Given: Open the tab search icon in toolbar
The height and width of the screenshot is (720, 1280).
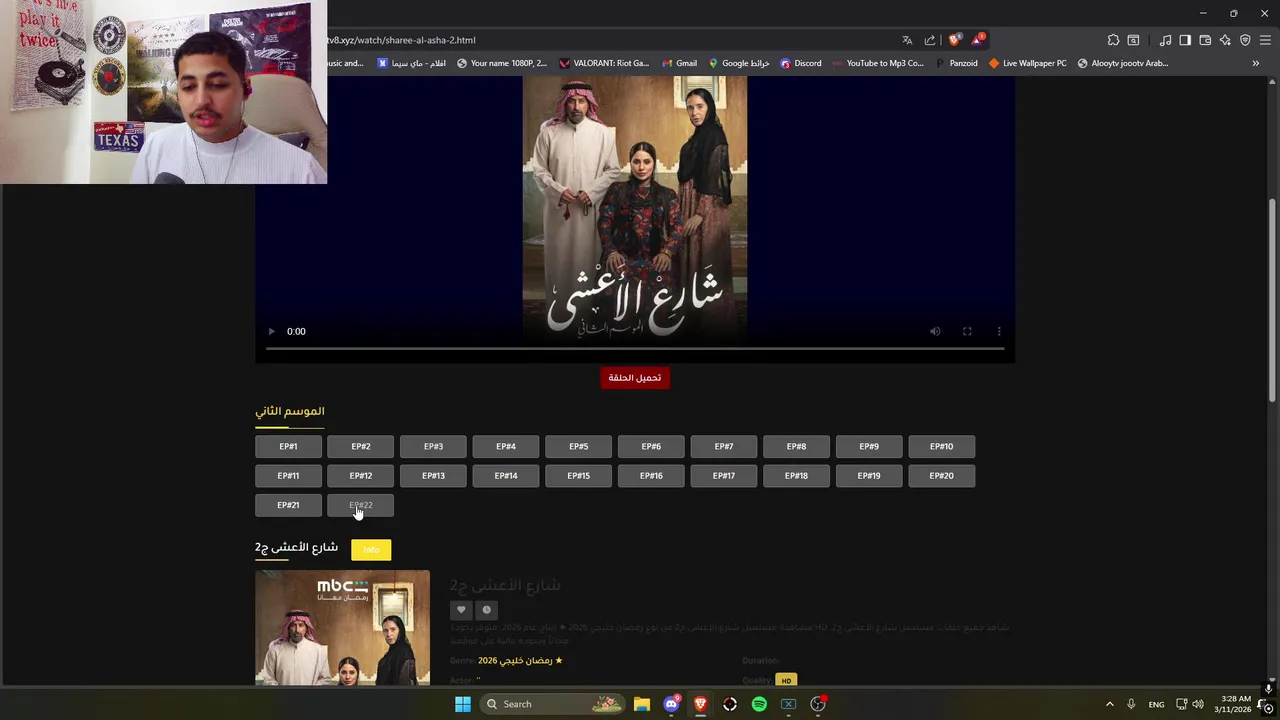Looking at the screenshot, I should tap(1133, 40).
